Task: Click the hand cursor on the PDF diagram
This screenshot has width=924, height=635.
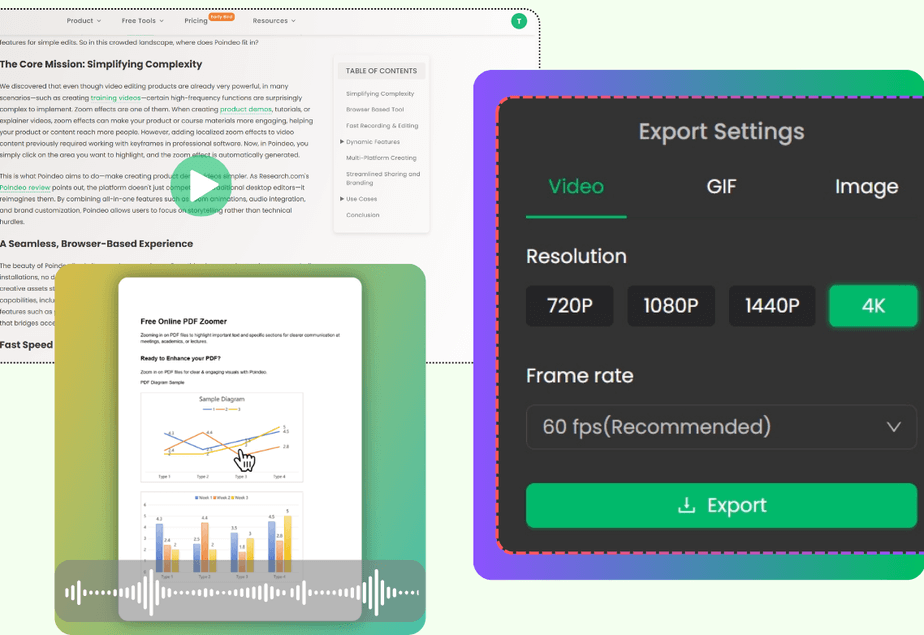Action: coord(243,458)
